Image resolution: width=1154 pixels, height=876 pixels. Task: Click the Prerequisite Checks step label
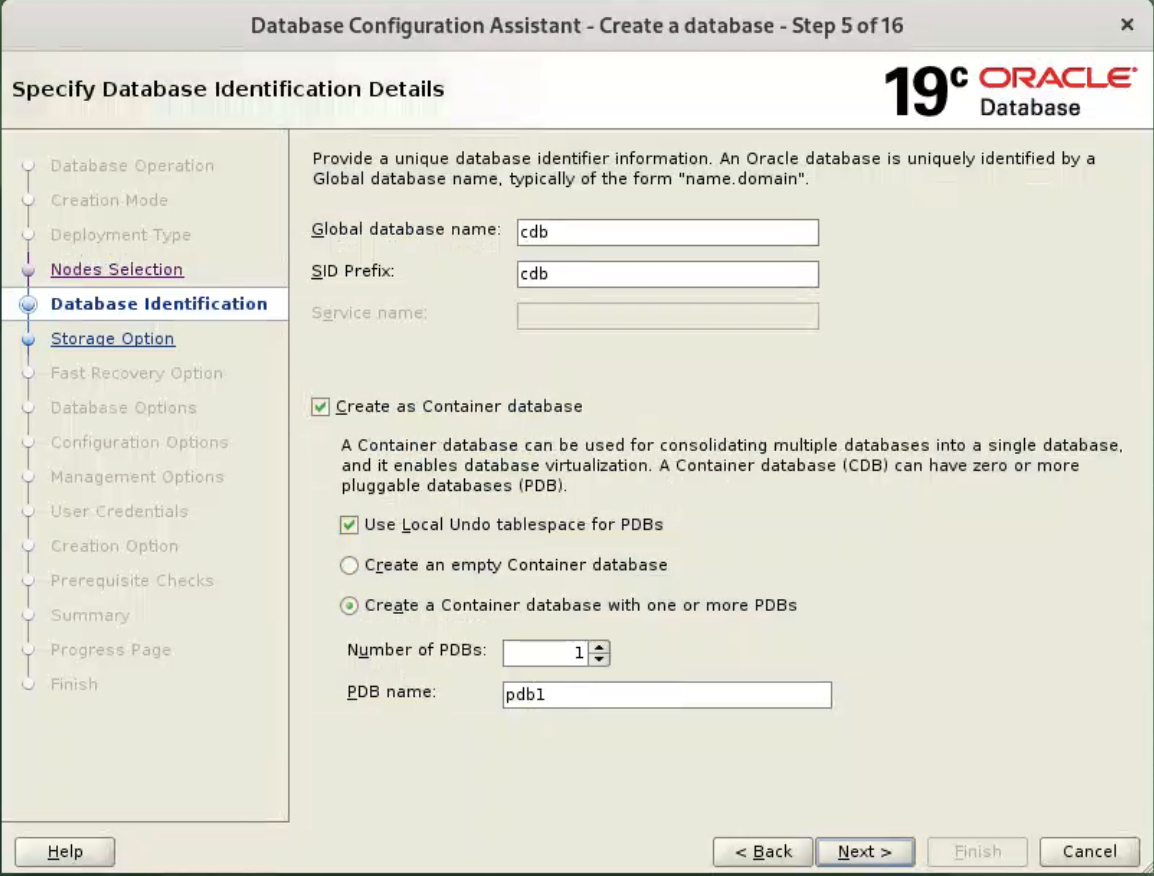click(x=132, y=581)
